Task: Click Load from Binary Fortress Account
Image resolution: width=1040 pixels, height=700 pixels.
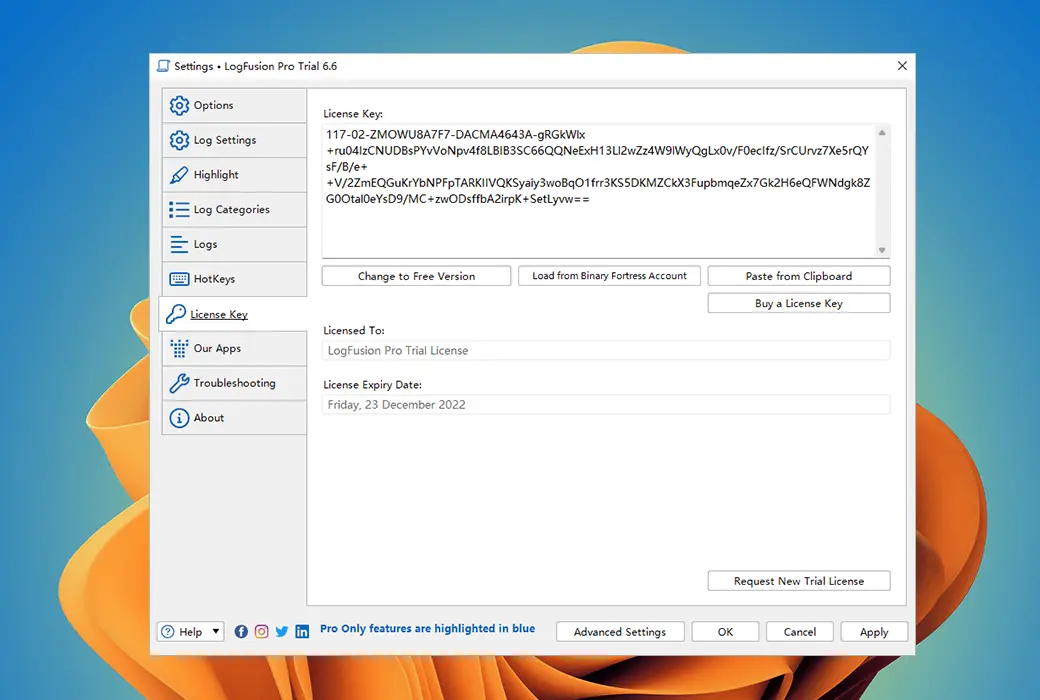Action: pos(610,276)
